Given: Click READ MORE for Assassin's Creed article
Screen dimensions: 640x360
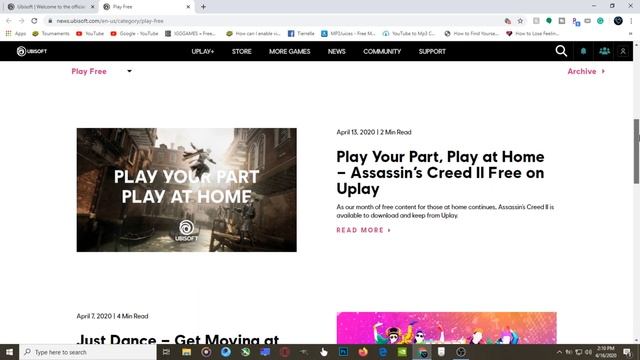Looking at the screenshot, I should pyautogui.click(x=363, y=230).
